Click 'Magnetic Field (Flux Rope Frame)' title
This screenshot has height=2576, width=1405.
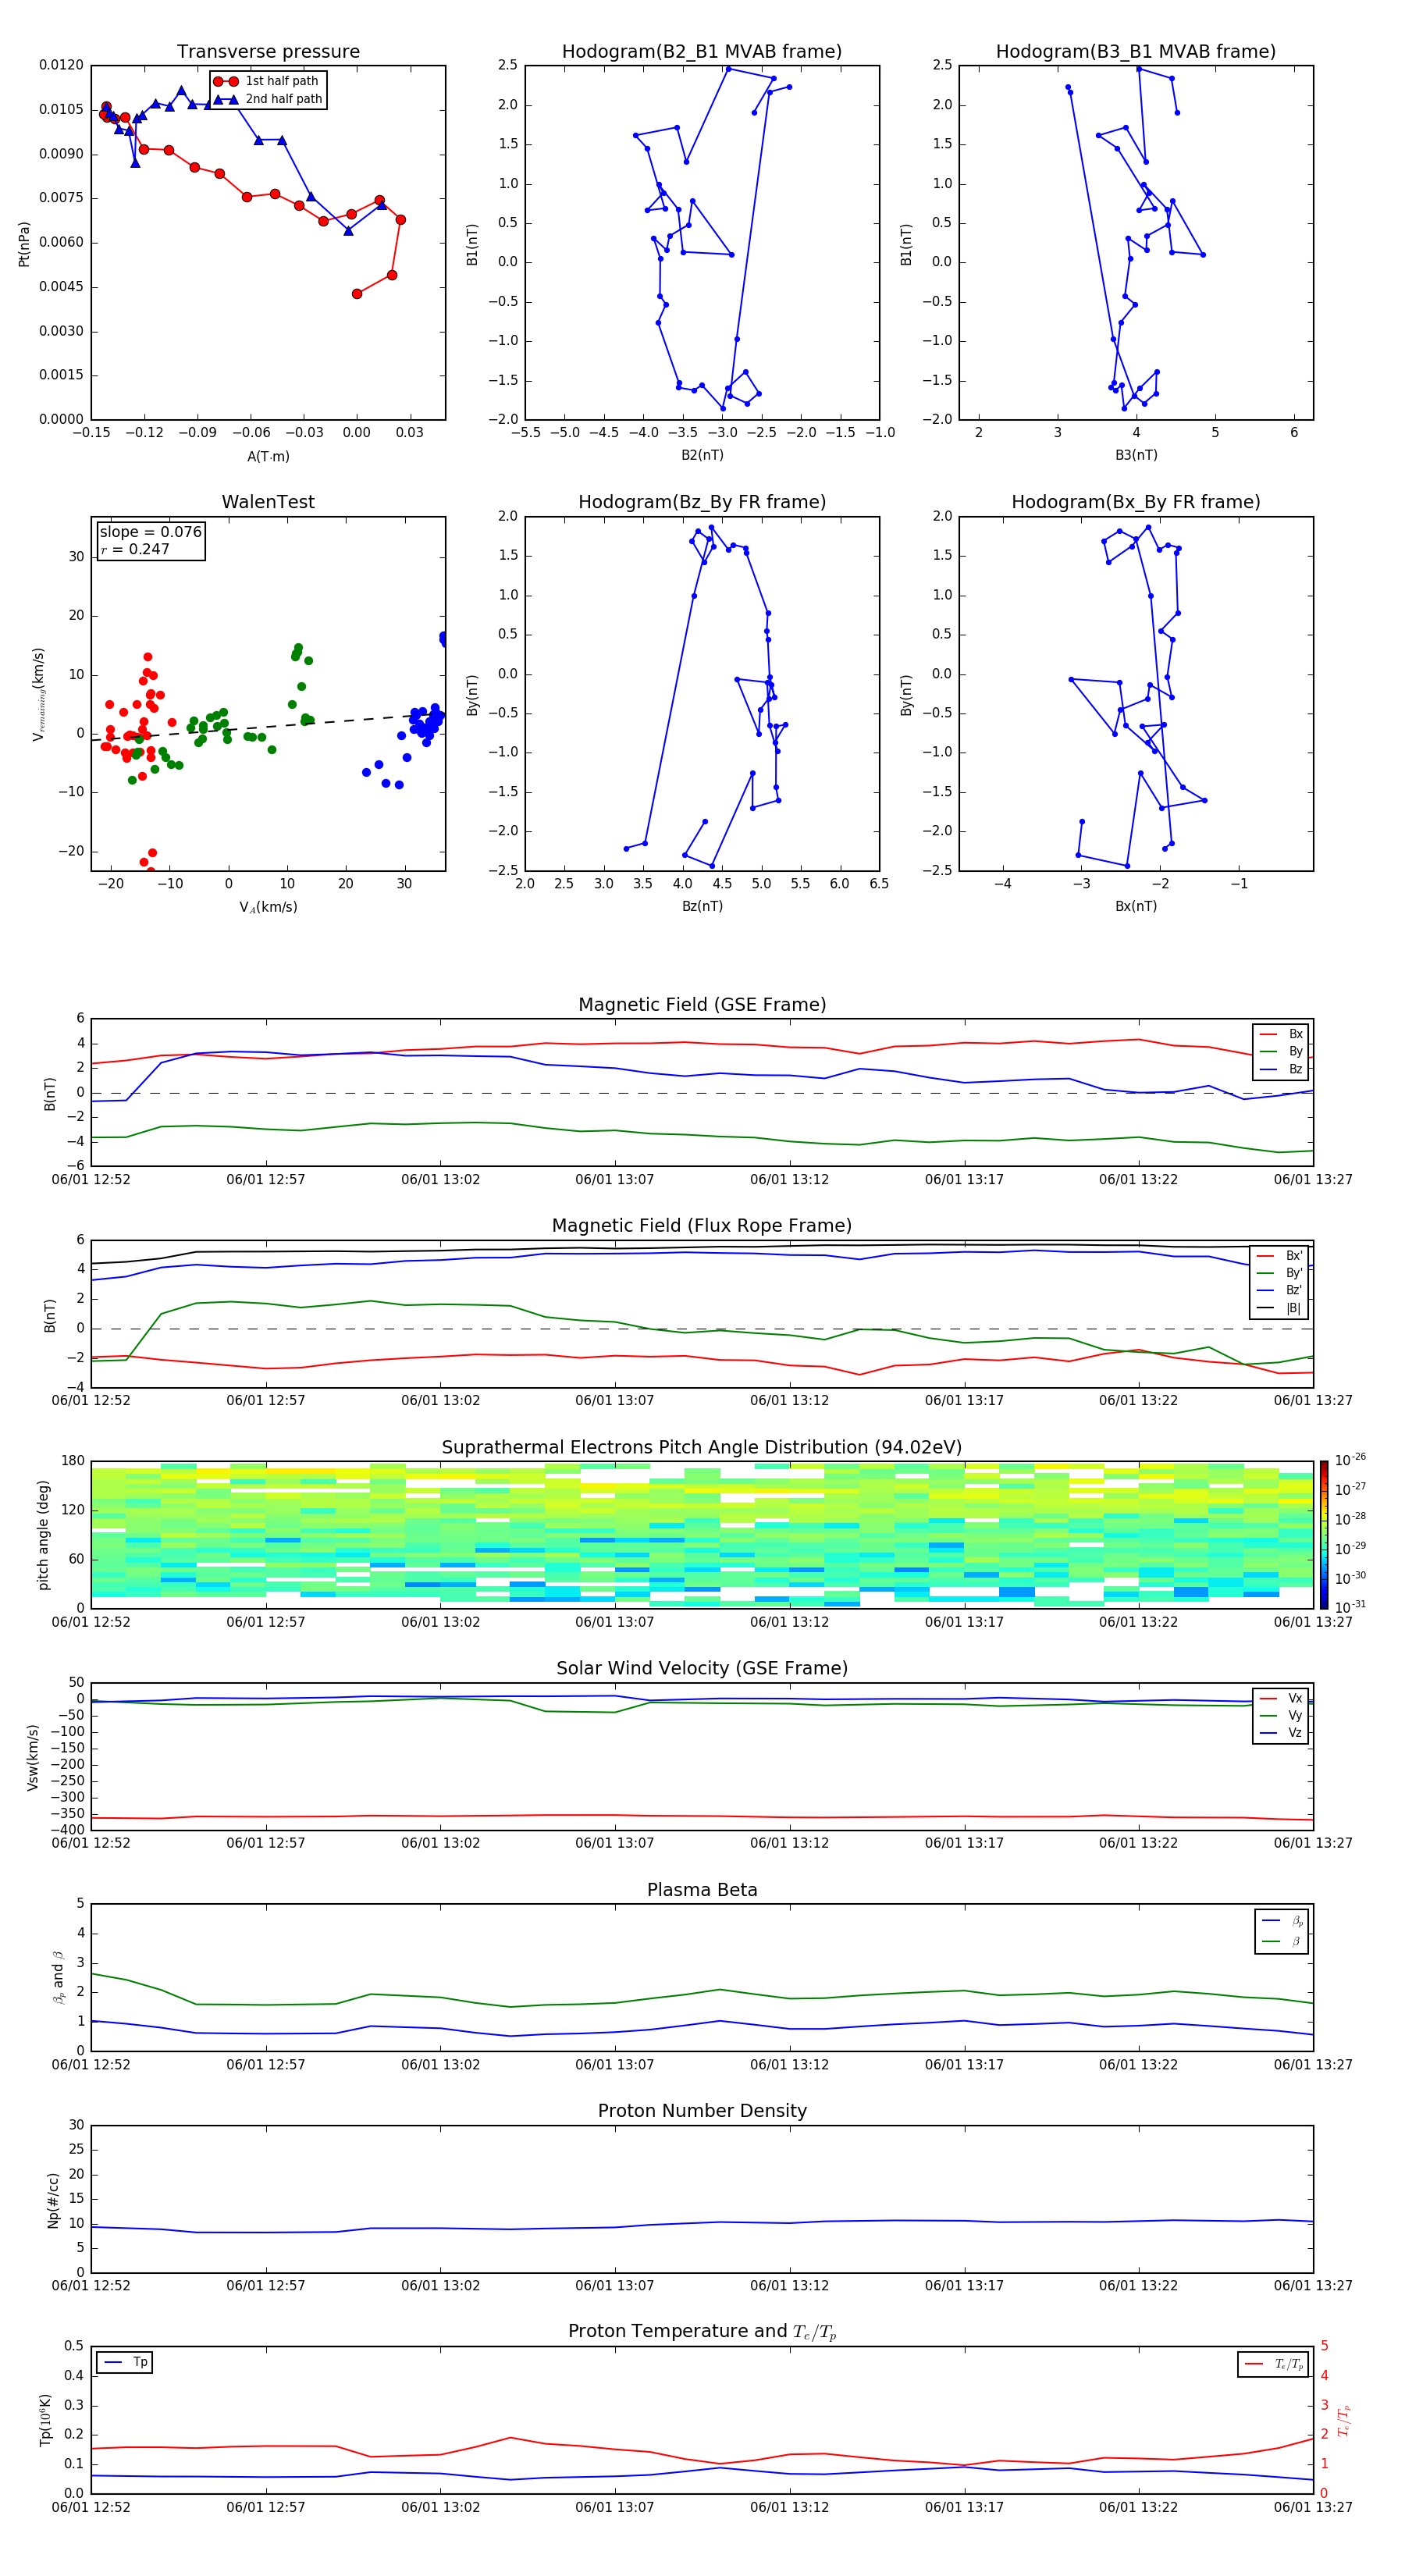tap(702, 1226)
